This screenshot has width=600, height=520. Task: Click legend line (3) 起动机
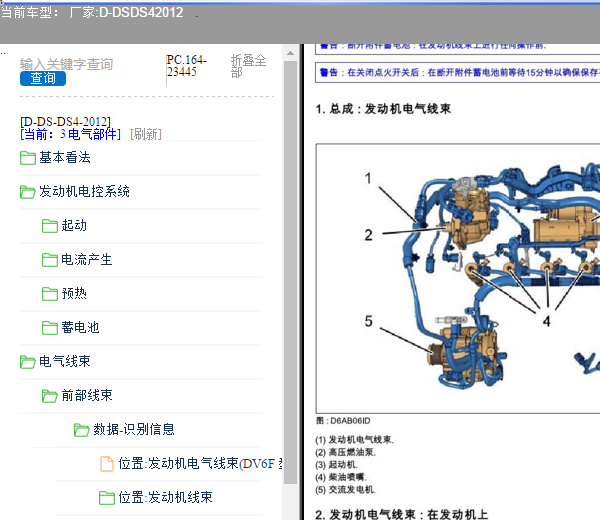[x=336, y=465]
